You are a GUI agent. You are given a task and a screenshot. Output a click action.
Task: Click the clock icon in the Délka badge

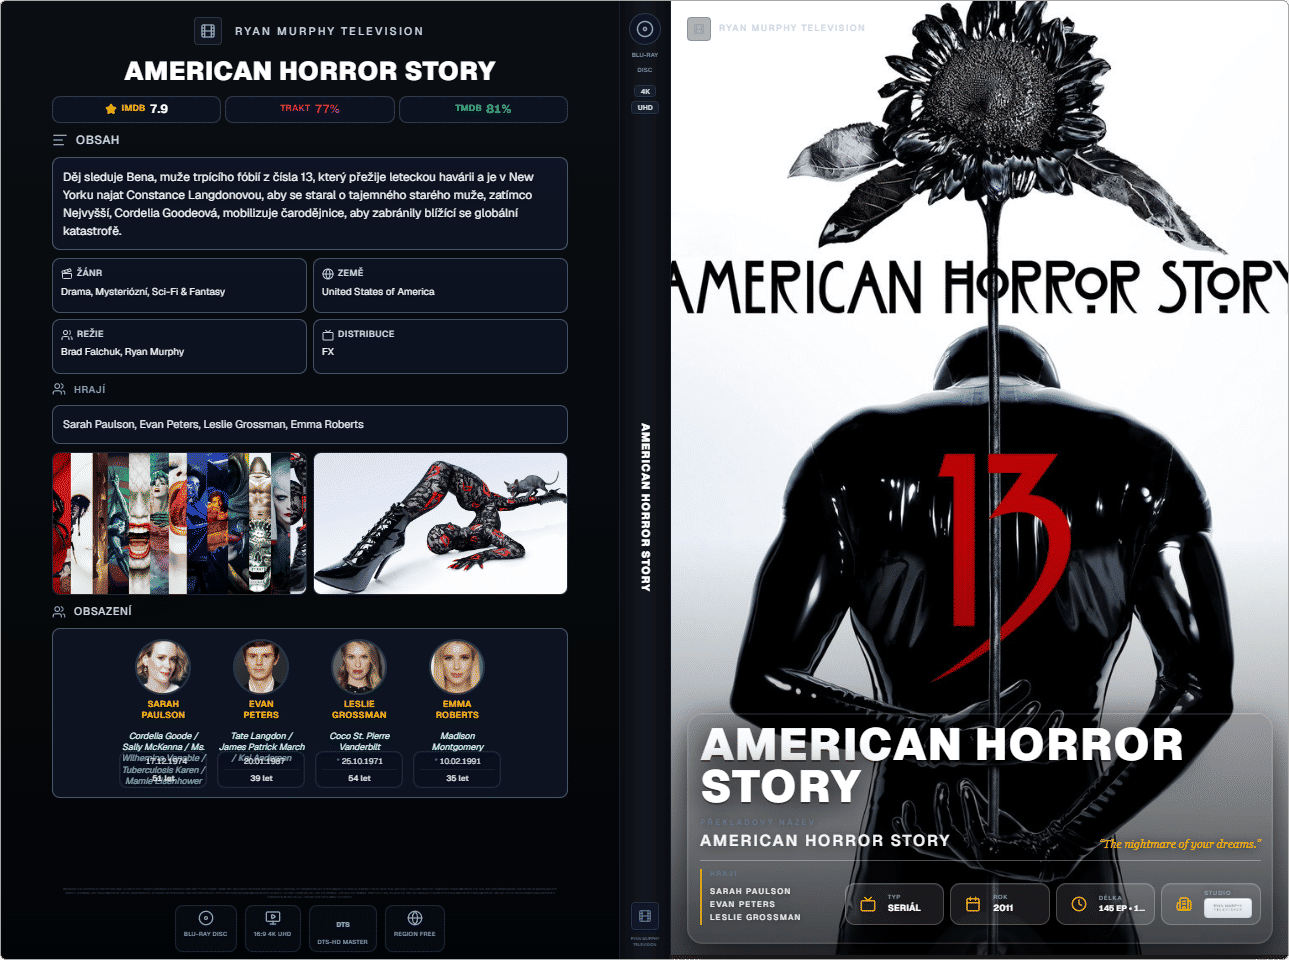[x=1079, y=904]
